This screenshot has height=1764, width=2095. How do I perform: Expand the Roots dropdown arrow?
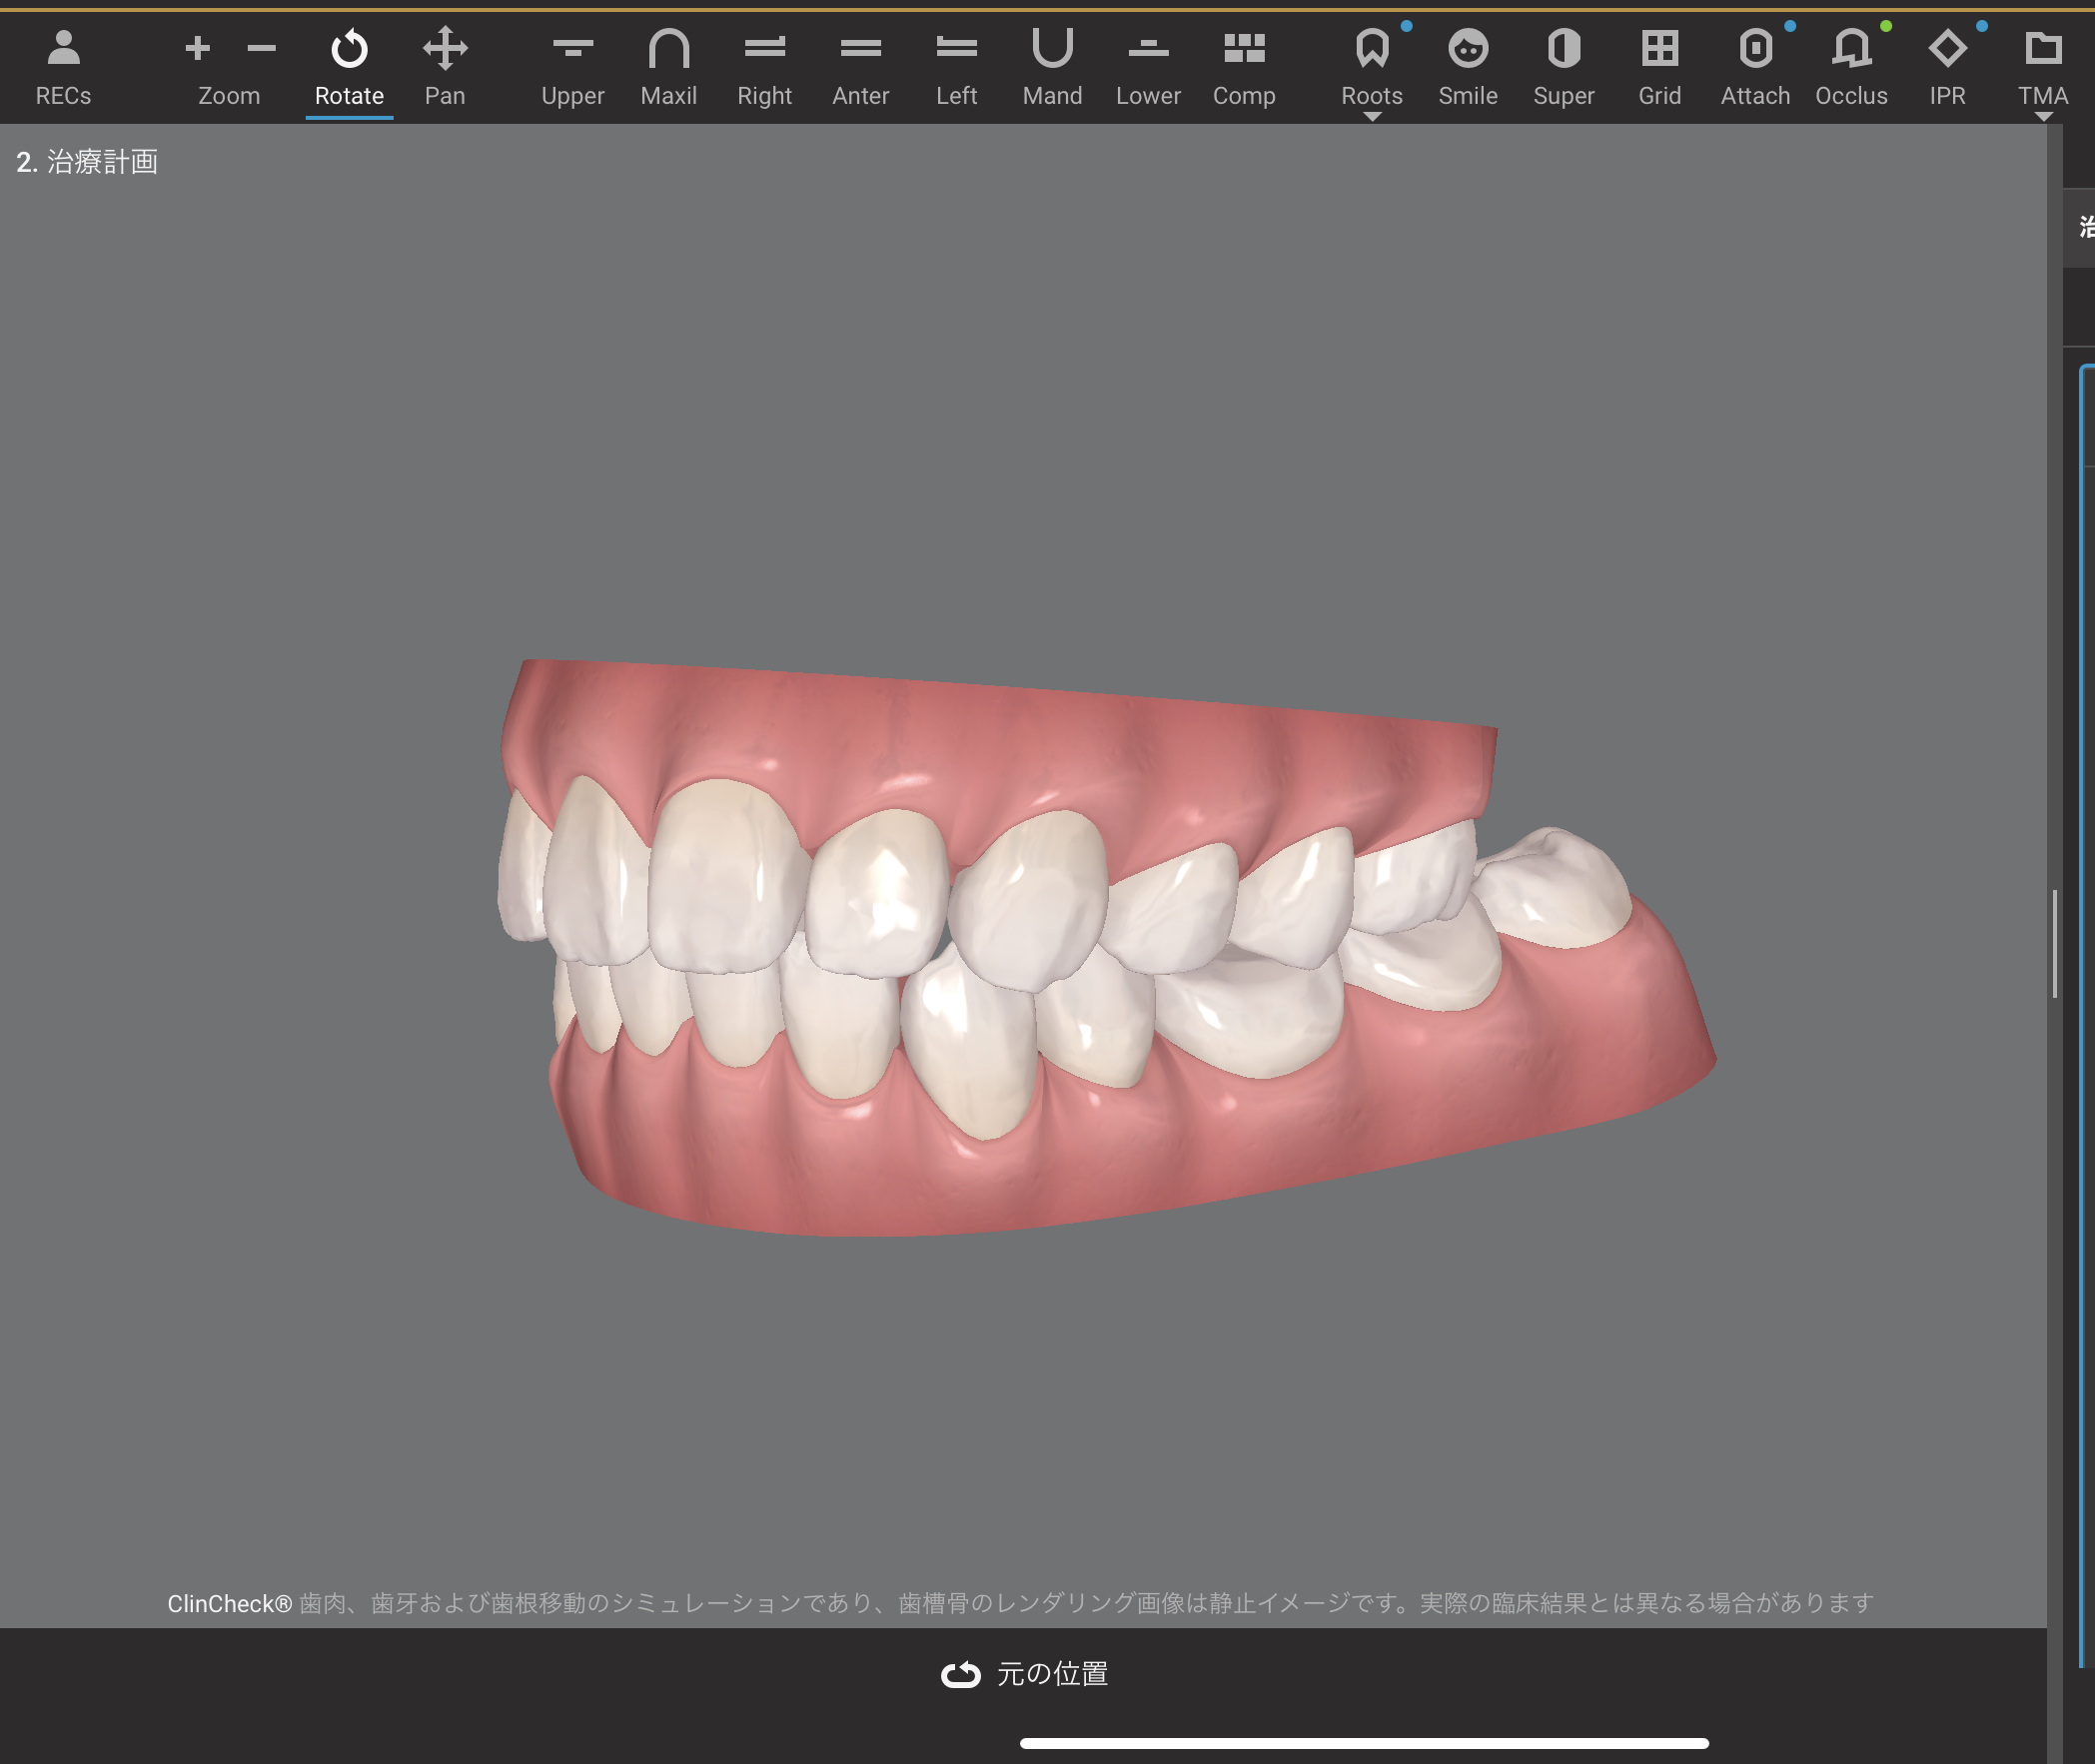pyautogui.click(x=1372, y=117)
